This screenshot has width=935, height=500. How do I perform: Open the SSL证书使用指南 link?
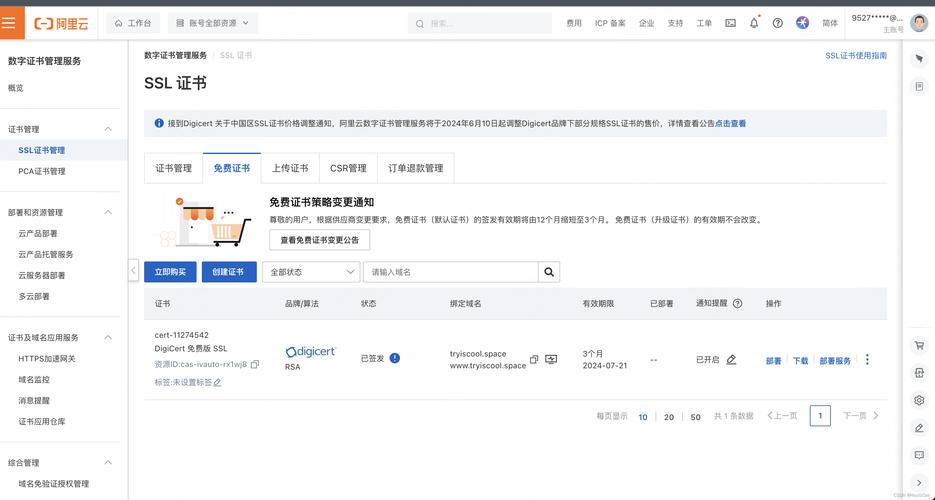[x=856, y=55]
